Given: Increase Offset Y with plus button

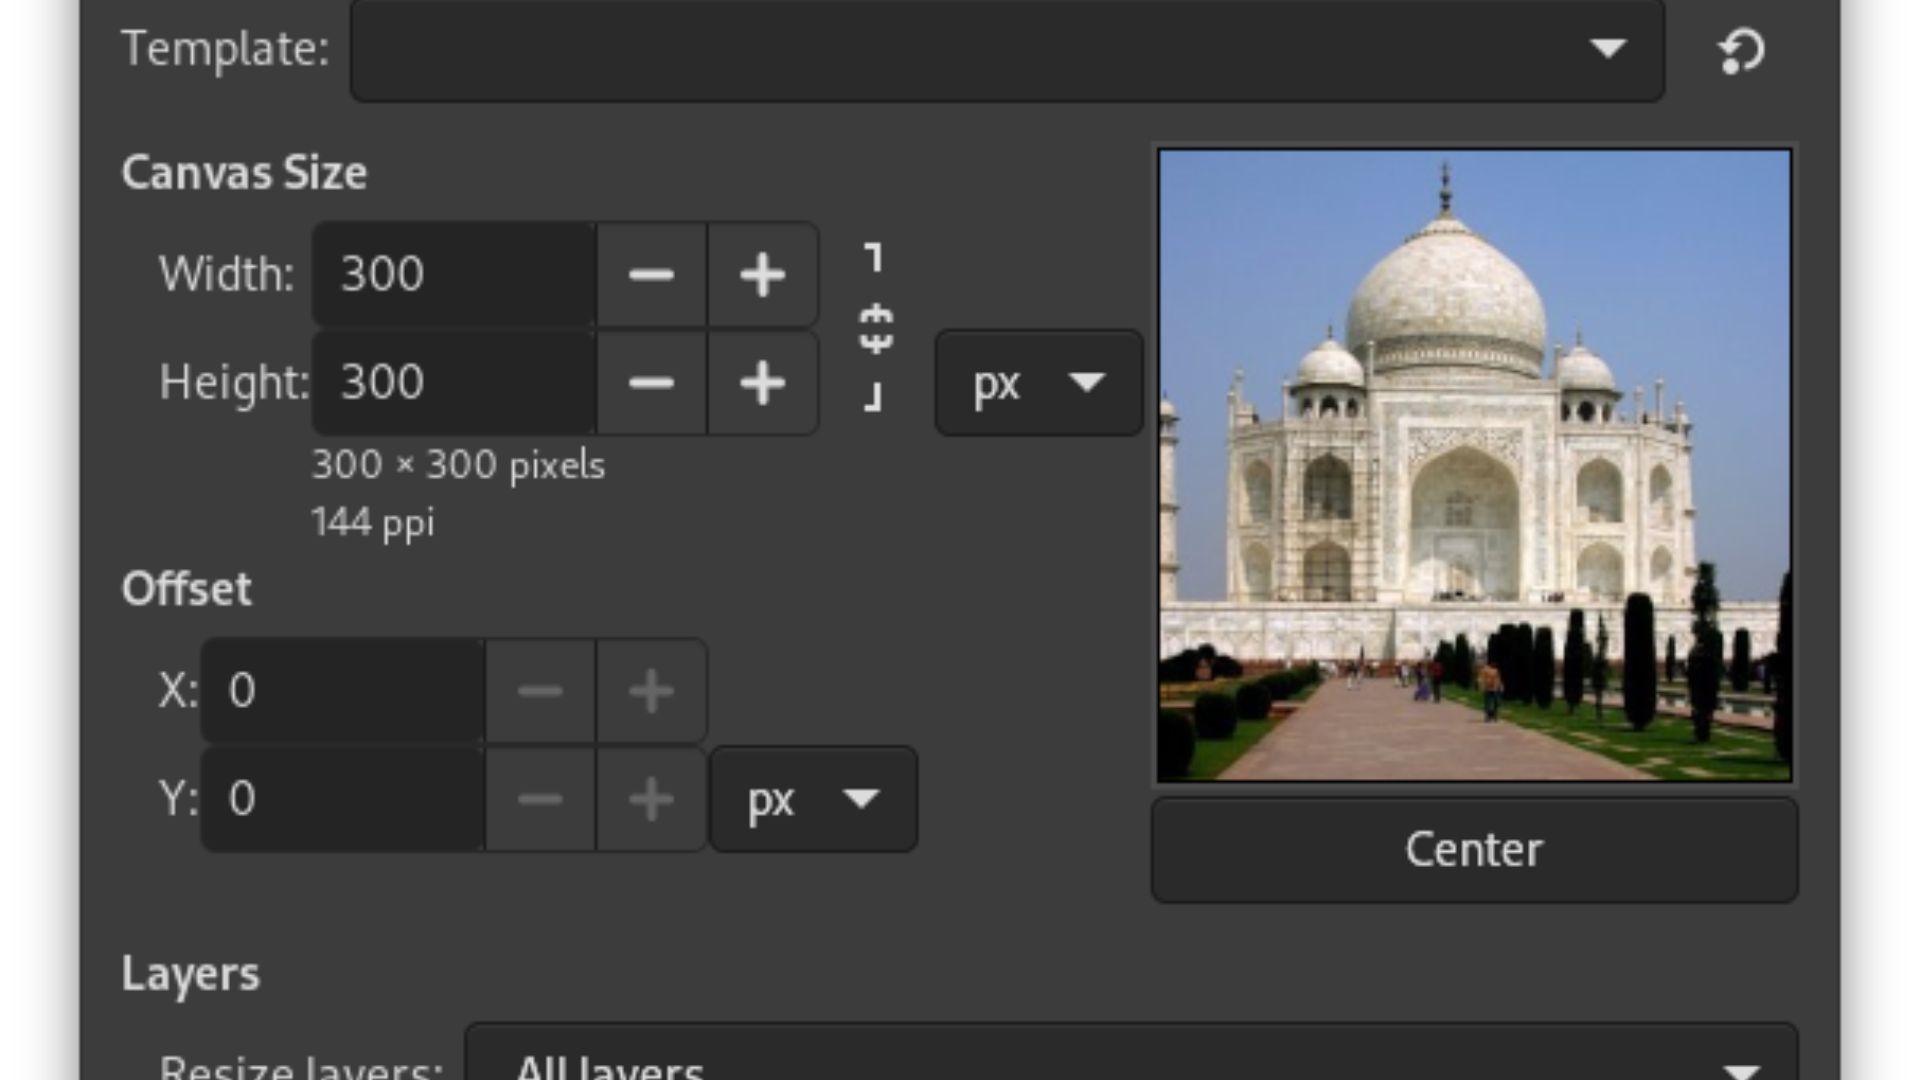Looking at the screenshot, I should click(x=651, y=799).
